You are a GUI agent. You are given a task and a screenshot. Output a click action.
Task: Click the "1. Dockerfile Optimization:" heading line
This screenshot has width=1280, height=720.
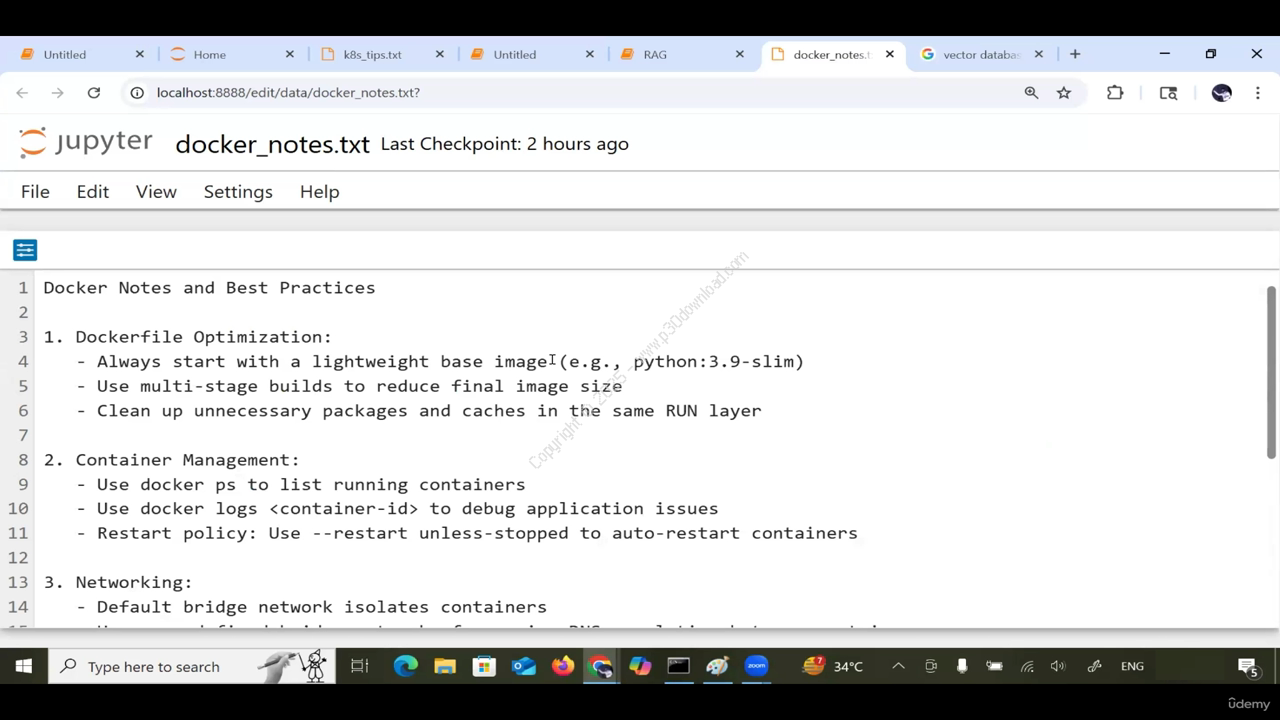(x=187, y=337)
